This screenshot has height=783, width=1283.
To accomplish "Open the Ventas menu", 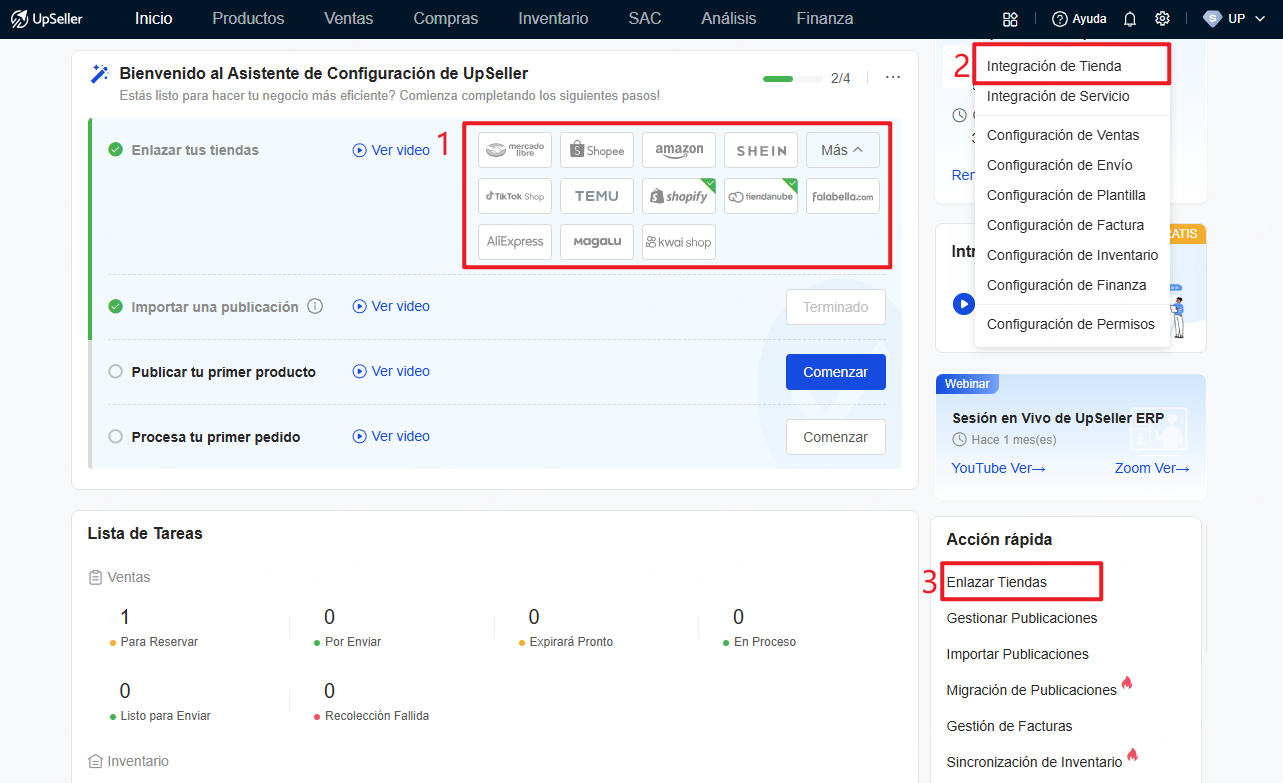I will [x=349, y=18].
